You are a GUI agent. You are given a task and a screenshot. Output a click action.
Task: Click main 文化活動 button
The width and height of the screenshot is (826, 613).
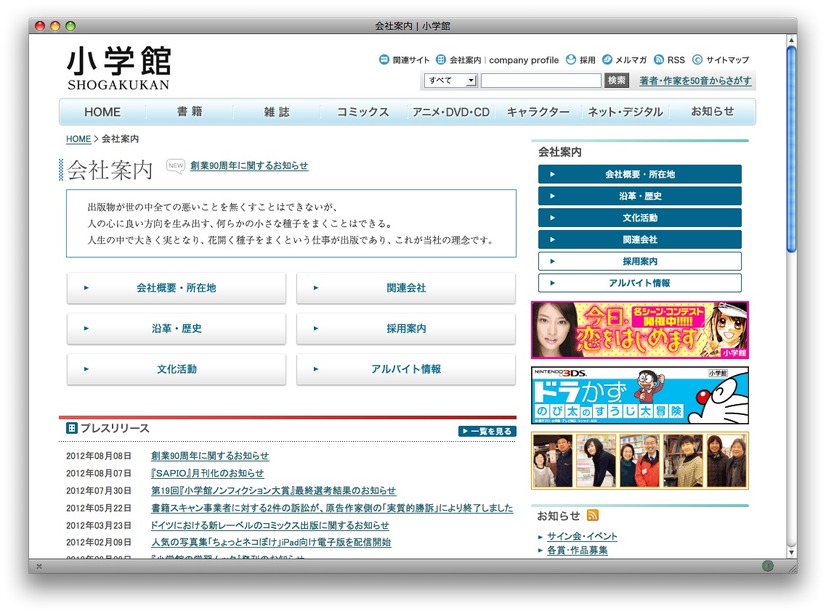(x=176, y=369)
